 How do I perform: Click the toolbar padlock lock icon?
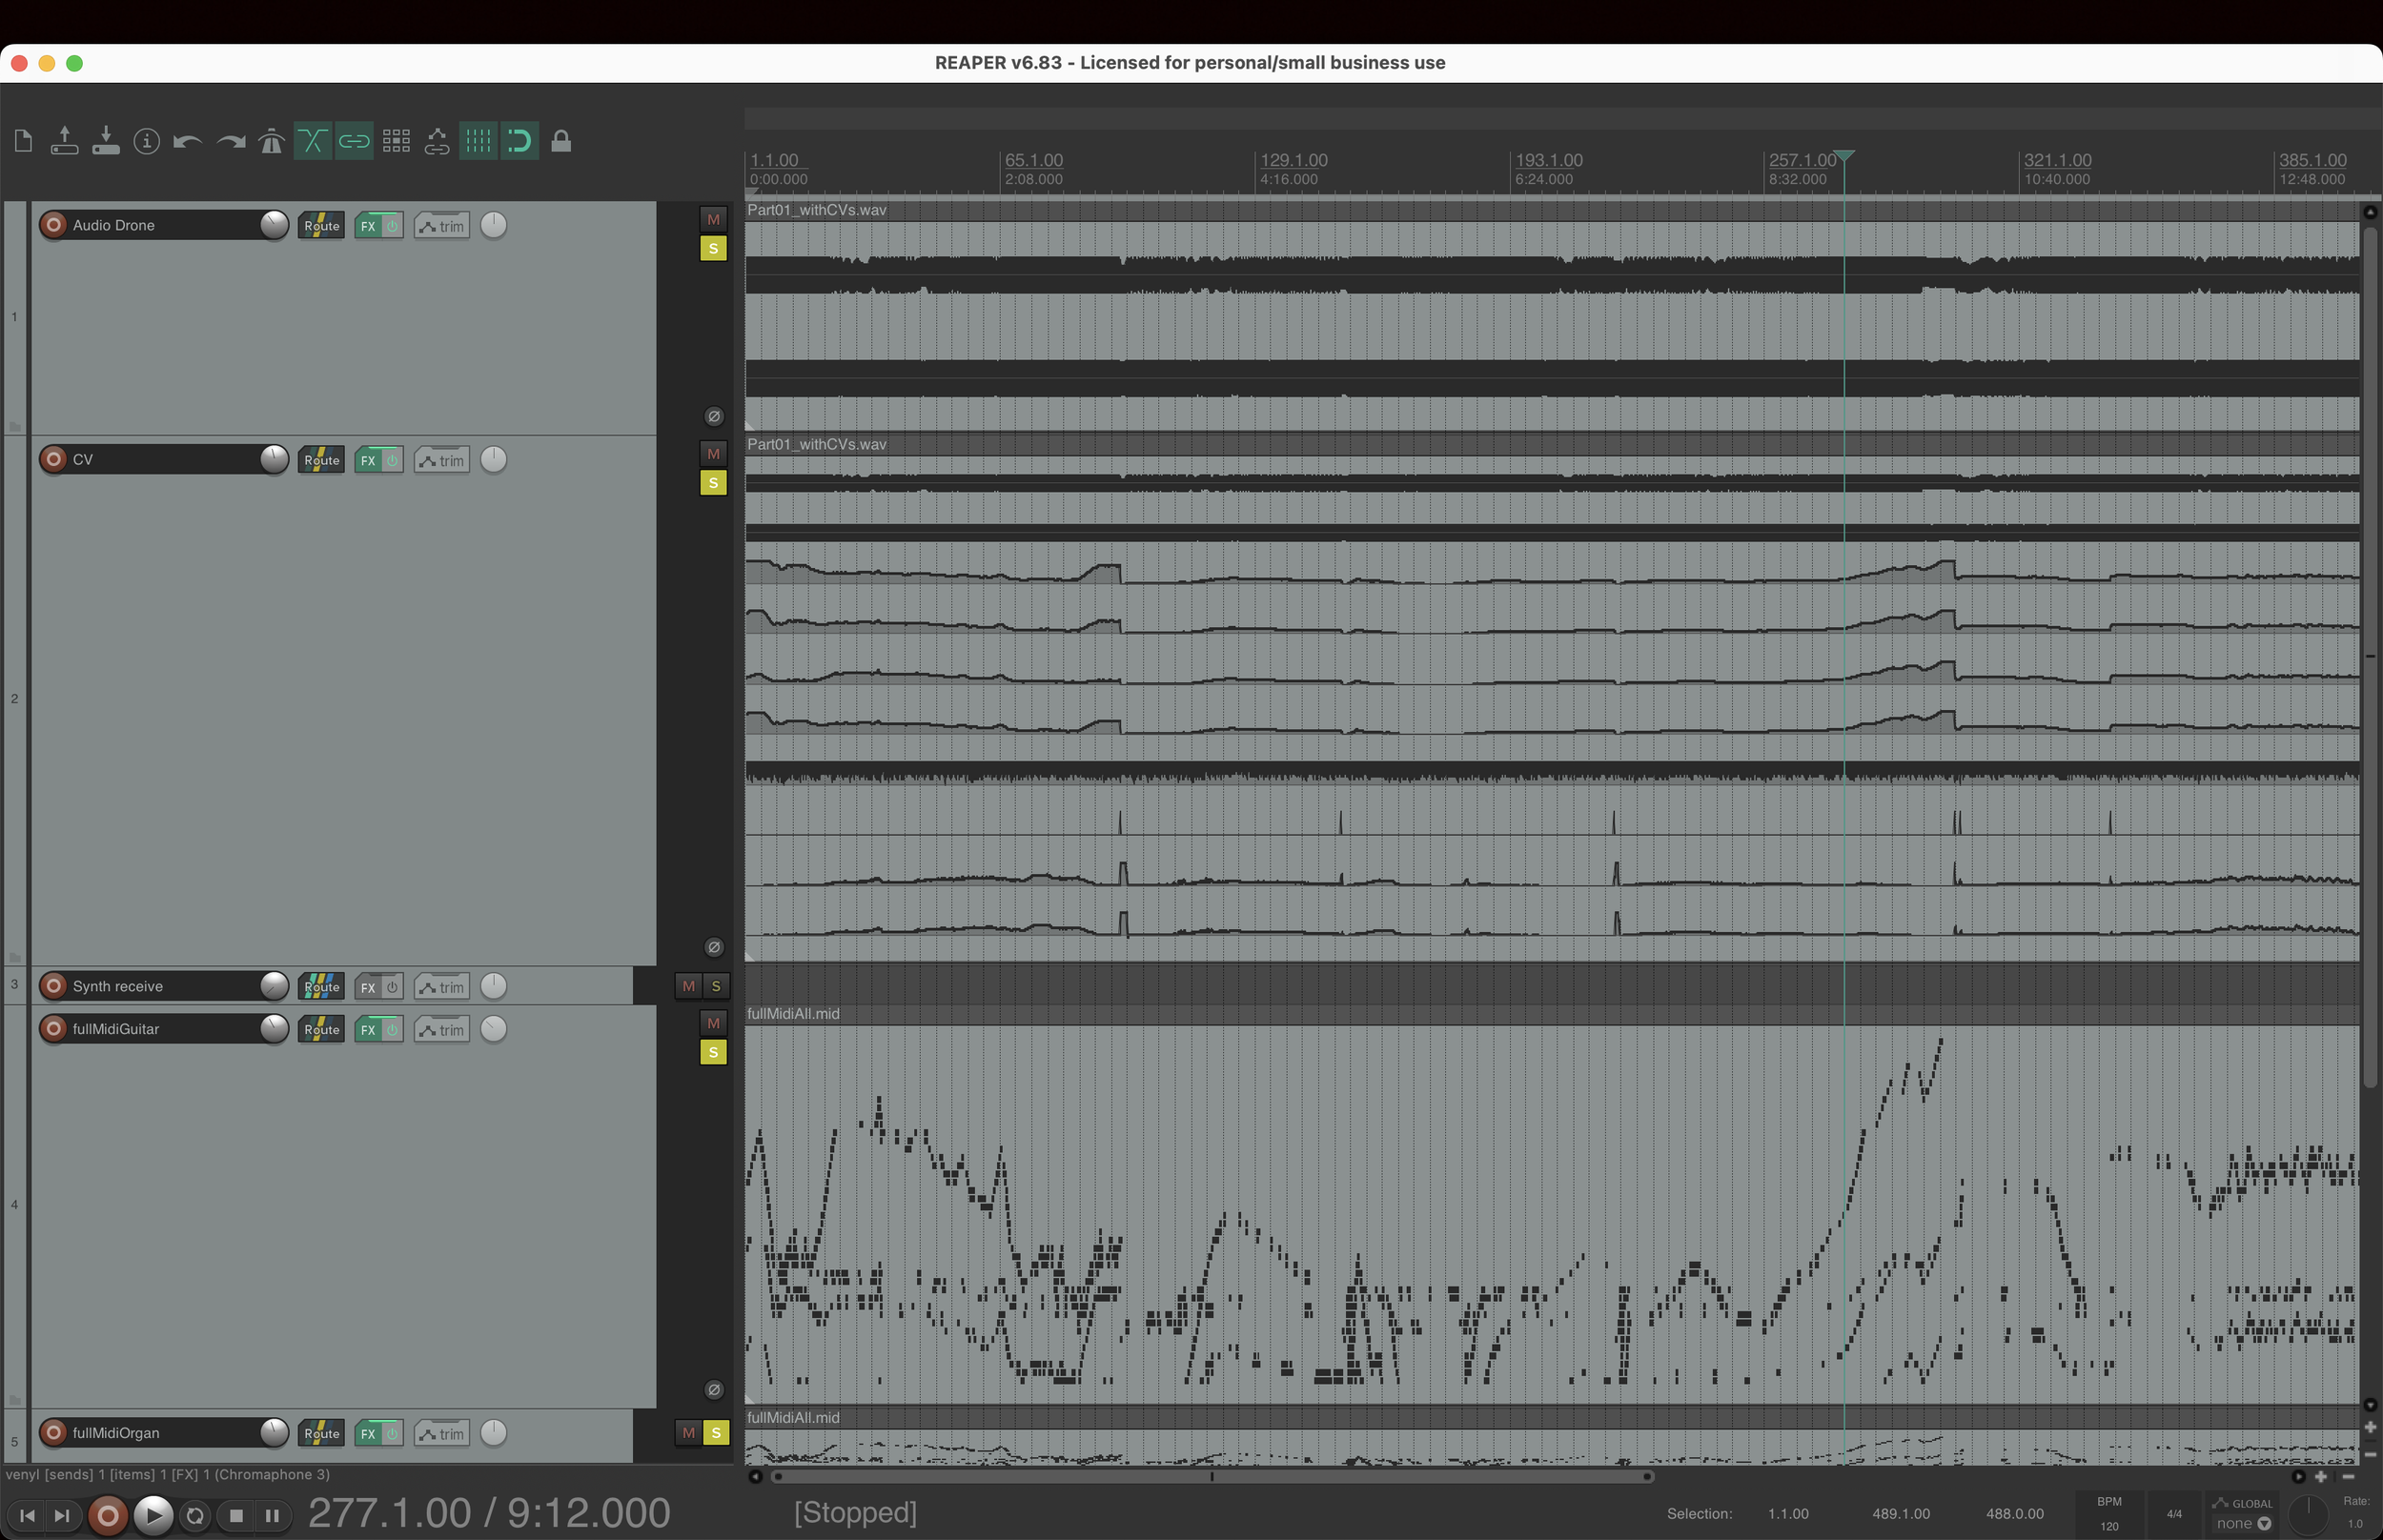(x=561, y=141)
